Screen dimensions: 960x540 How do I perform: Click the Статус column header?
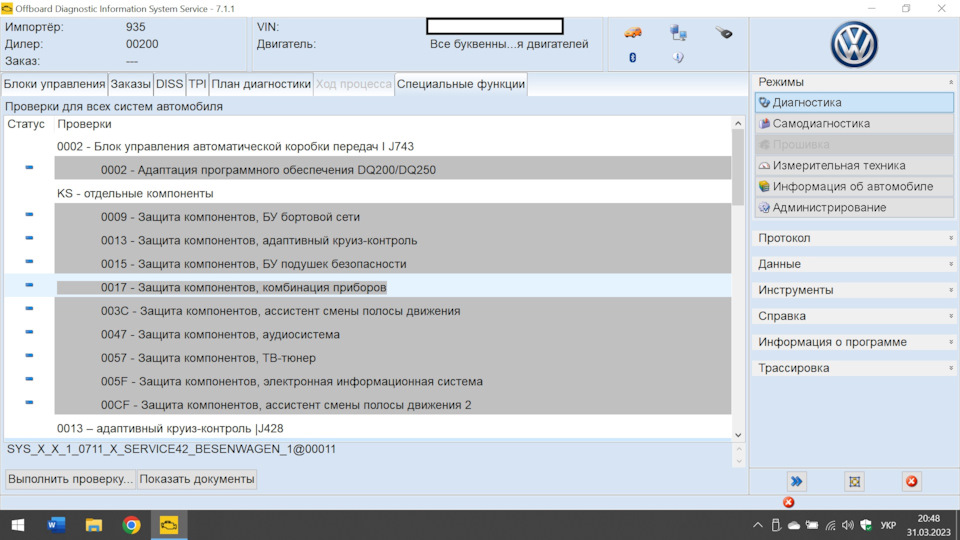tap(26, 124)
